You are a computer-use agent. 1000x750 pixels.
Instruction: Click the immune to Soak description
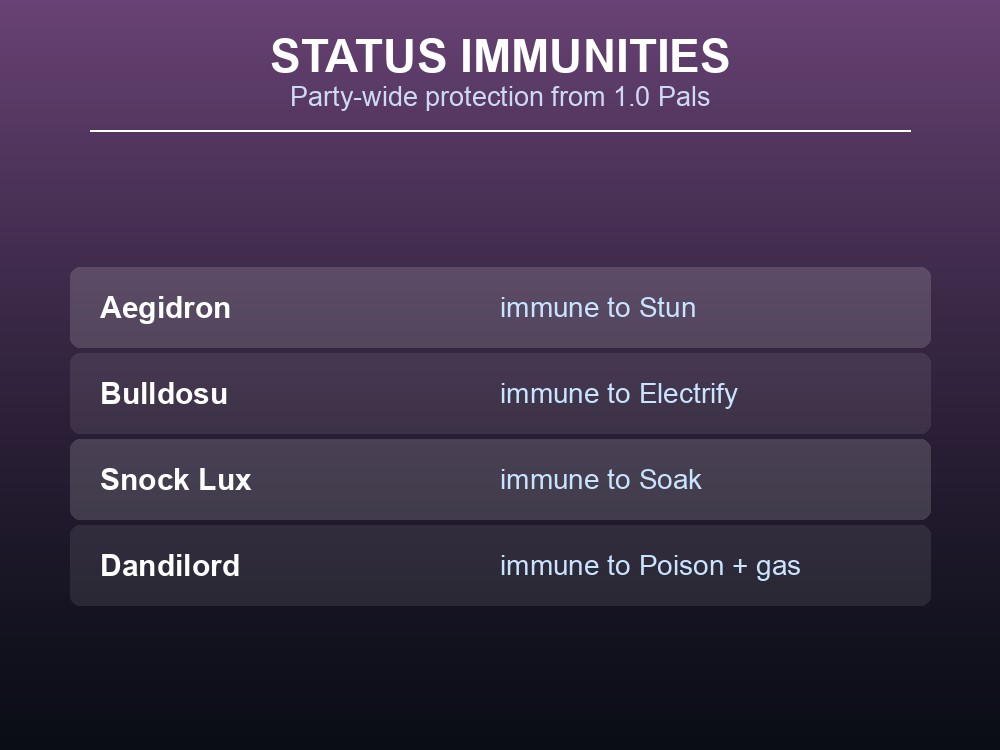point(601,480)
